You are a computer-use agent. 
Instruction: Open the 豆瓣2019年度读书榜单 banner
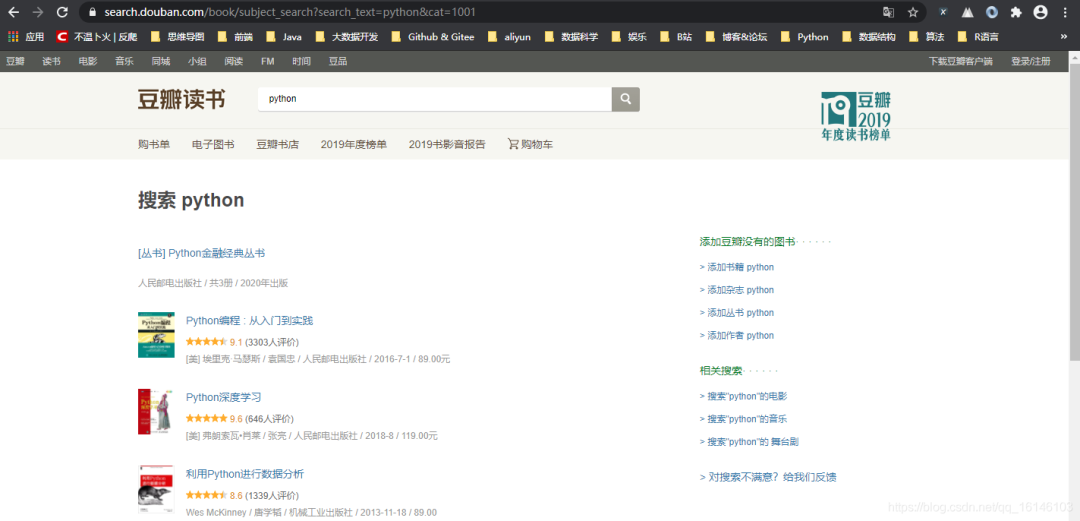856,116
